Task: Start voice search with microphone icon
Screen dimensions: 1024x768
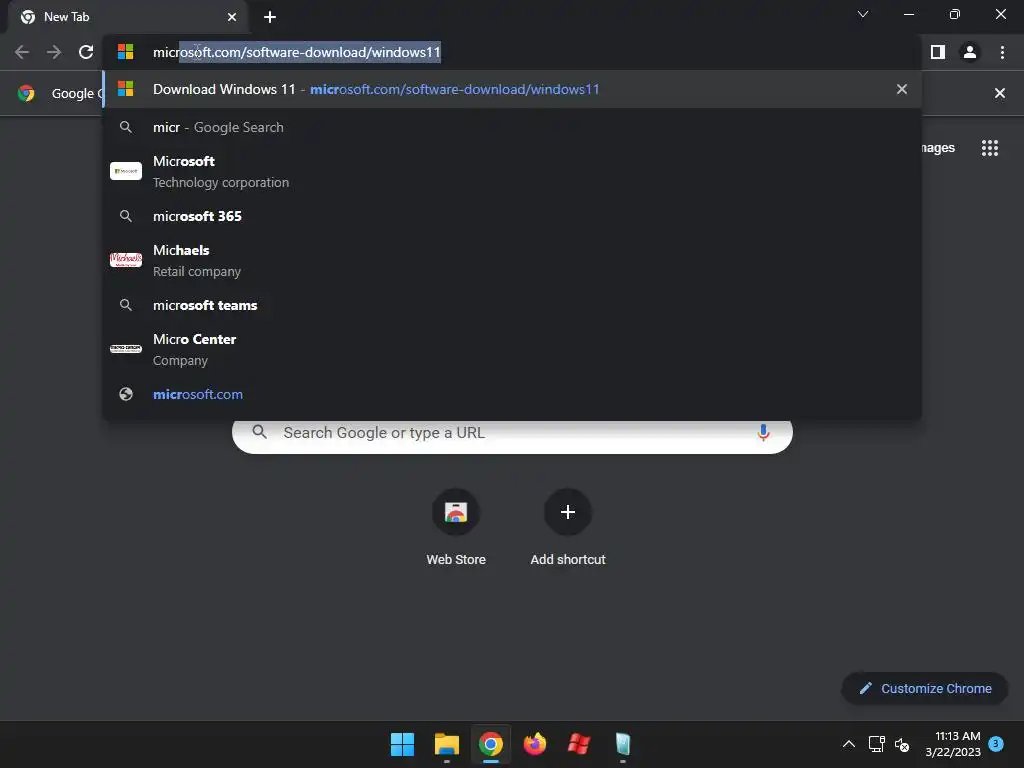Action: click(x=763, y=432)
